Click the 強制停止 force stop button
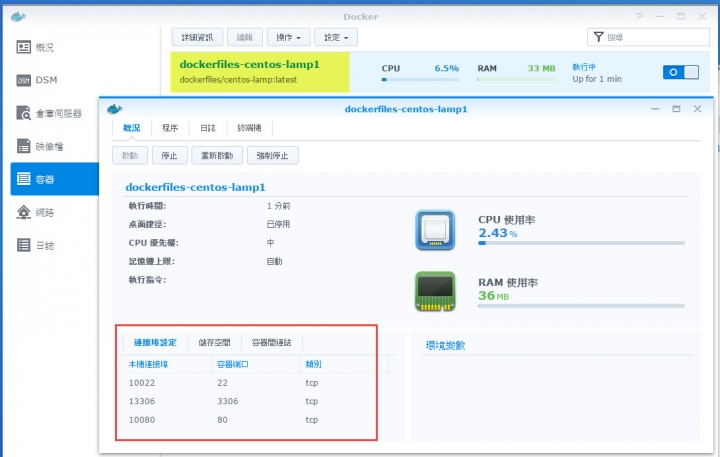 coord(273,156)
